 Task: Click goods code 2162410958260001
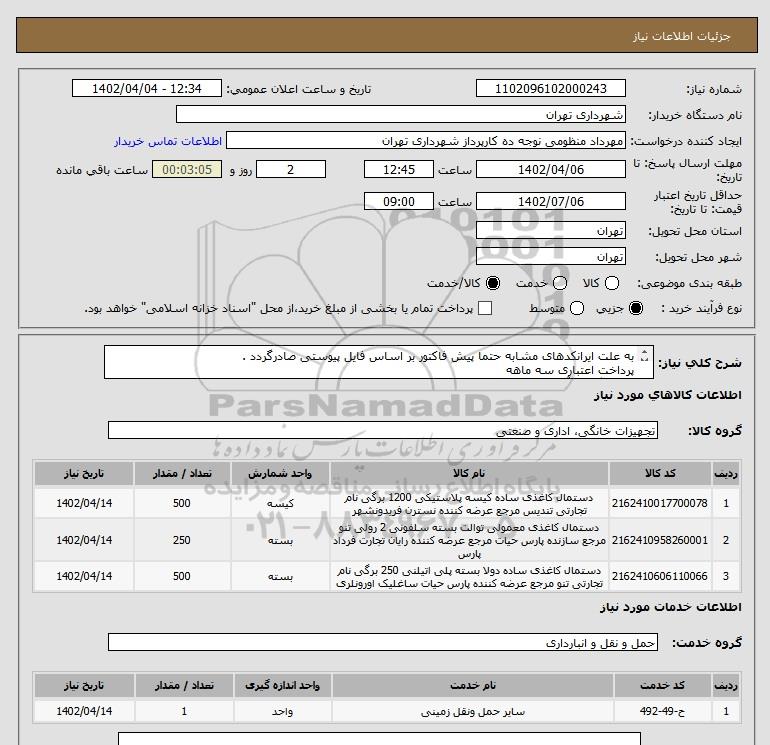click(x=660, y=540)
